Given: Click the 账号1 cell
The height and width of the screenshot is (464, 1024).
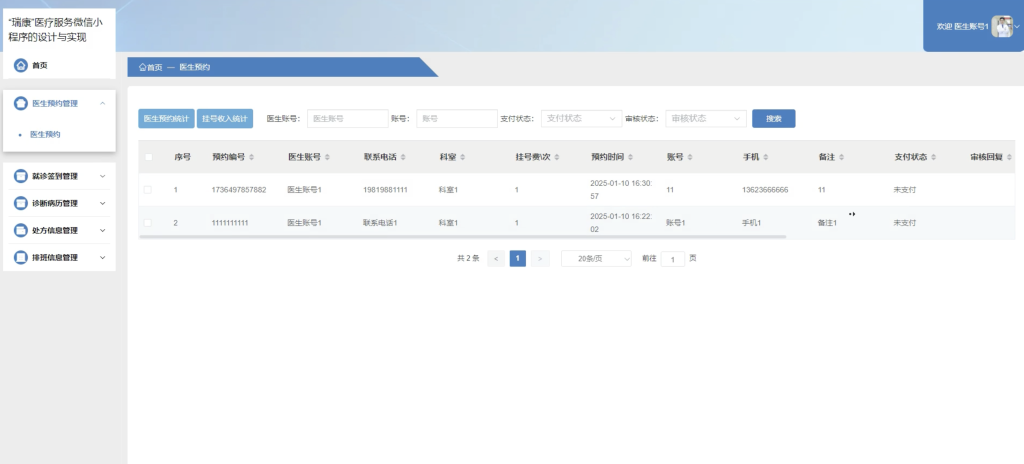Looking at the screenshot, I should [676, 223].
